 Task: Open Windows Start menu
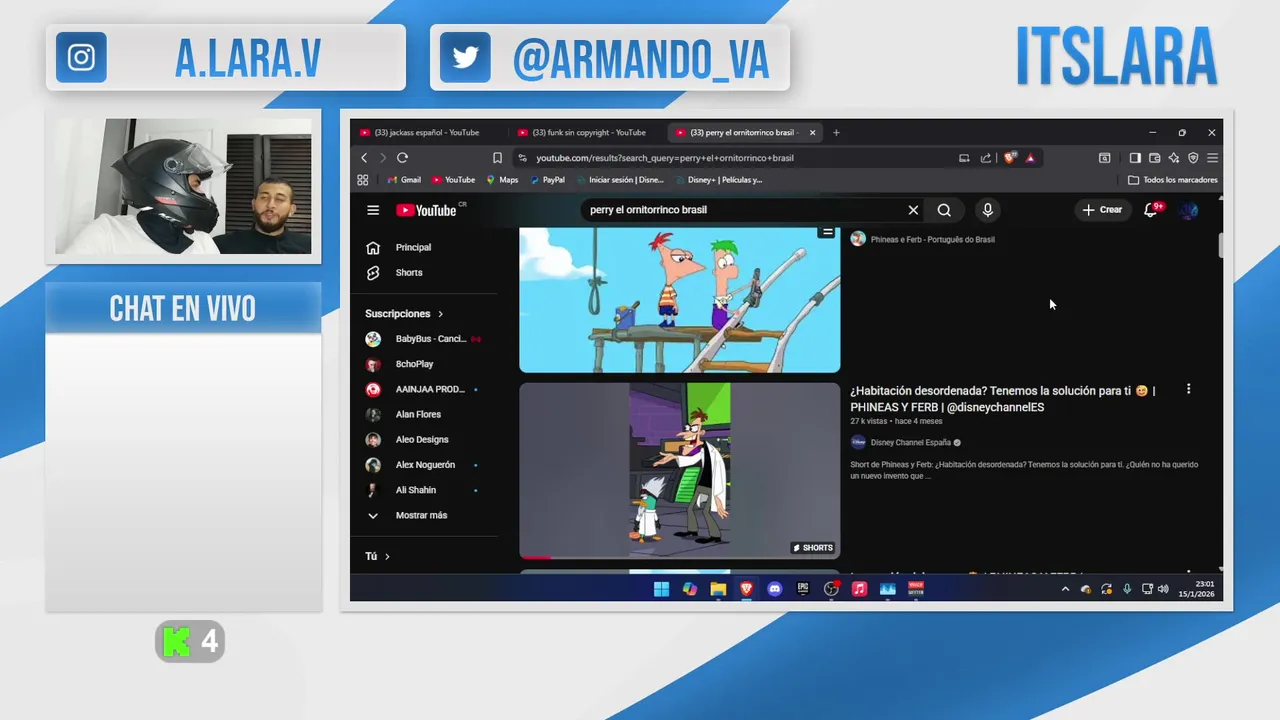click(x=661, y=589)
